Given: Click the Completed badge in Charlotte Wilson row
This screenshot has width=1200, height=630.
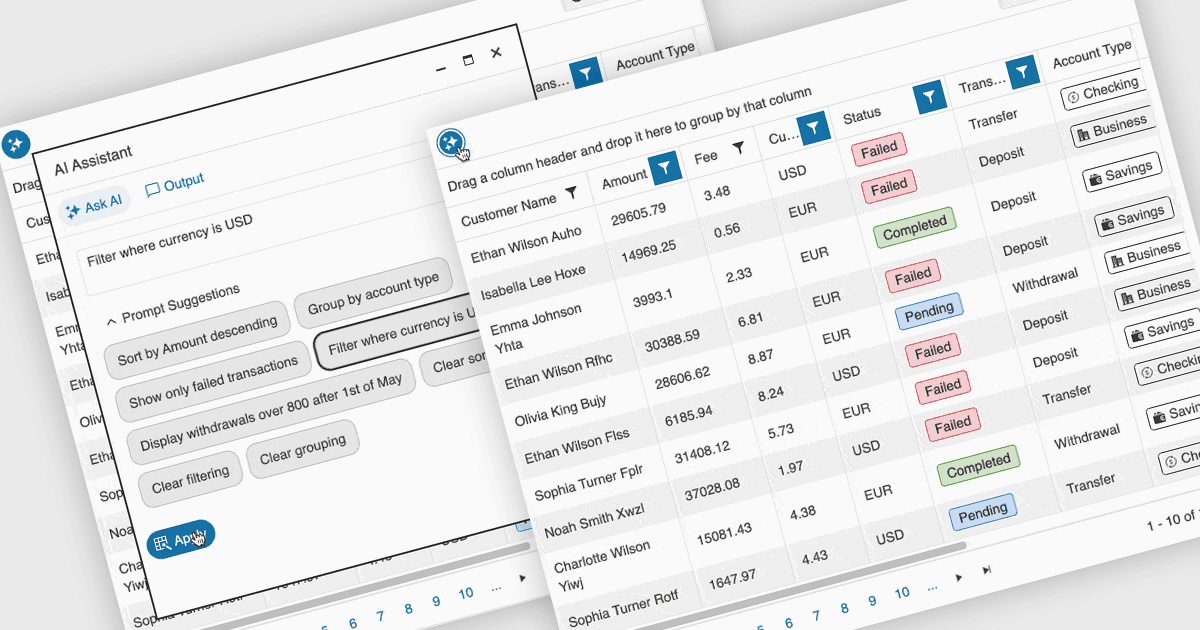Looking at the screenshot, I should click(978, 466).
